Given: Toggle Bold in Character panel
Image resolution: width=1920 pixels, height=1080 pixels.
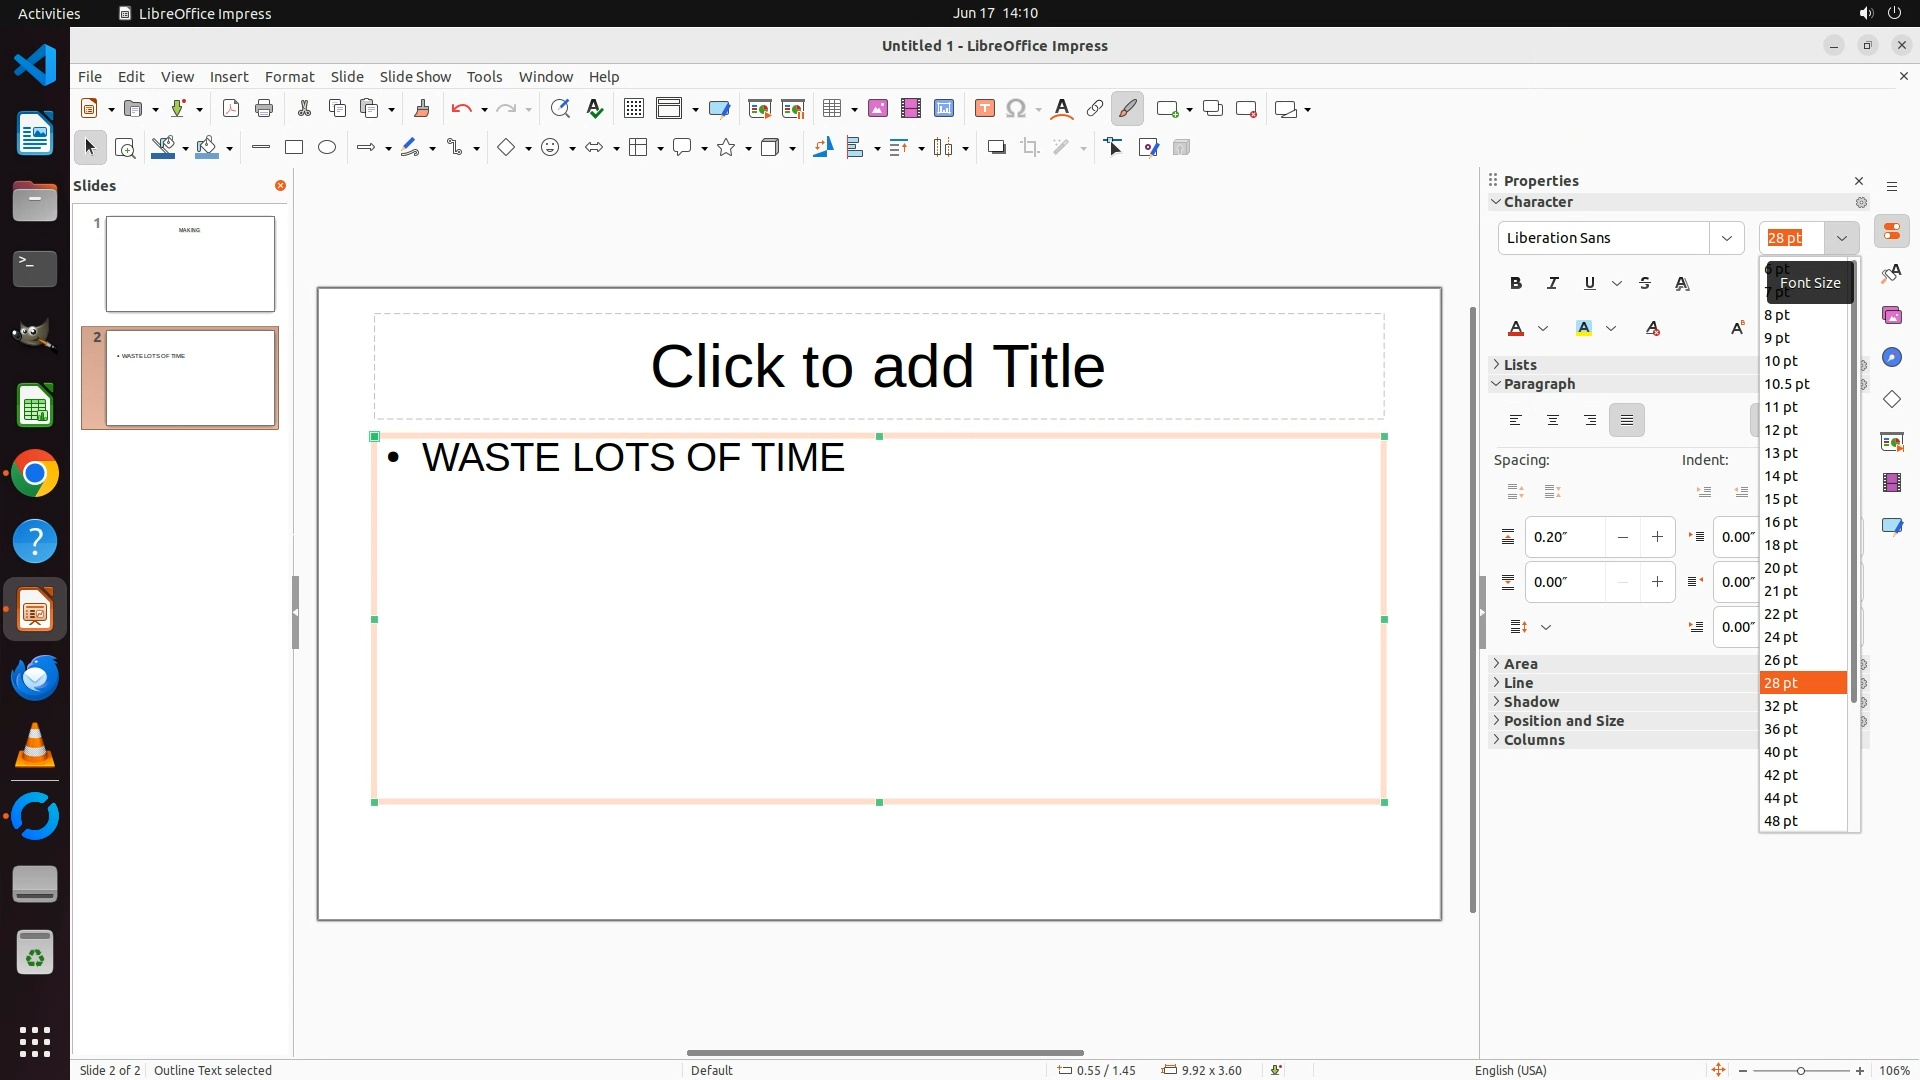Looking at the screenshot, I should (x=1516, y=284).
